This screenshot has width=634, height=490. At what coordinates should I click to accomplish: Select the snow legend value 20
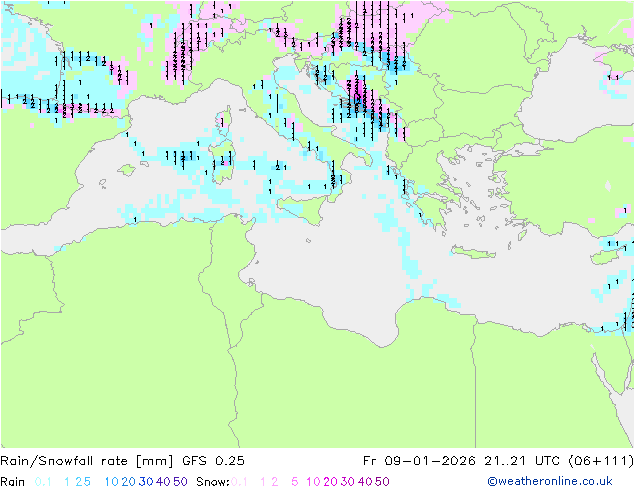point(330,482)
